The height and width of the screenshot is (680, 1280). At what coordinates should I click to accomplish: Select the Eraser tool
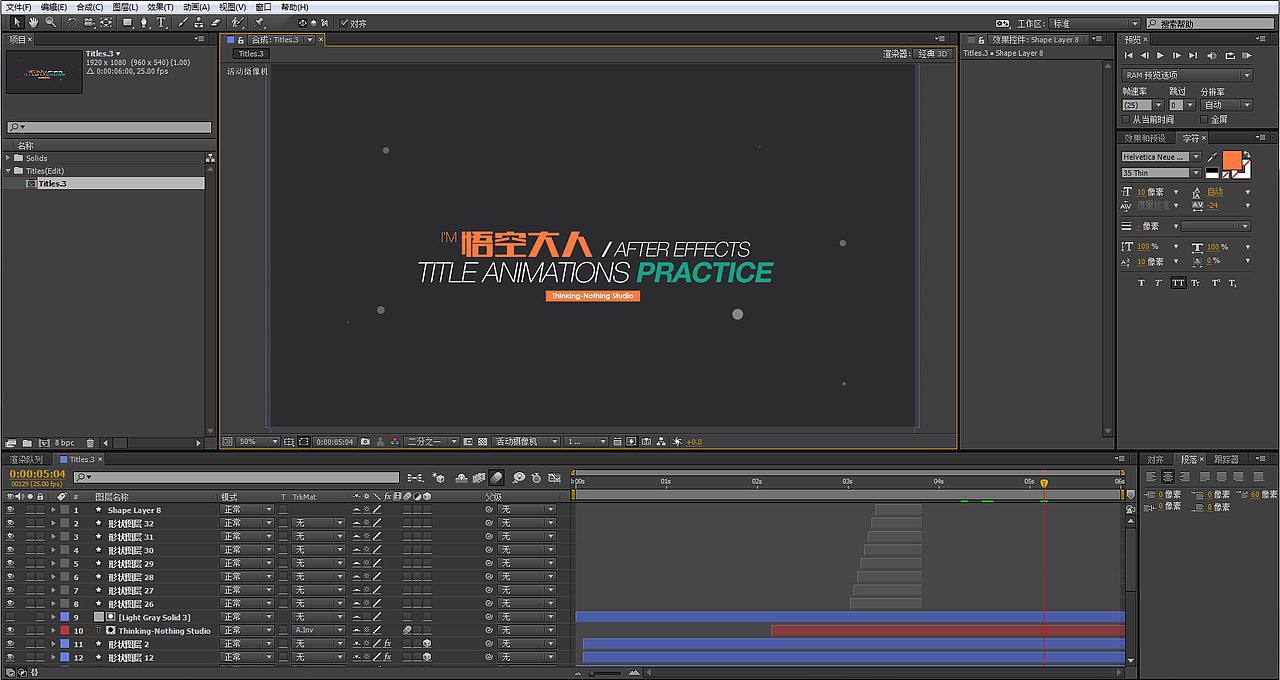tap(215, 22)
